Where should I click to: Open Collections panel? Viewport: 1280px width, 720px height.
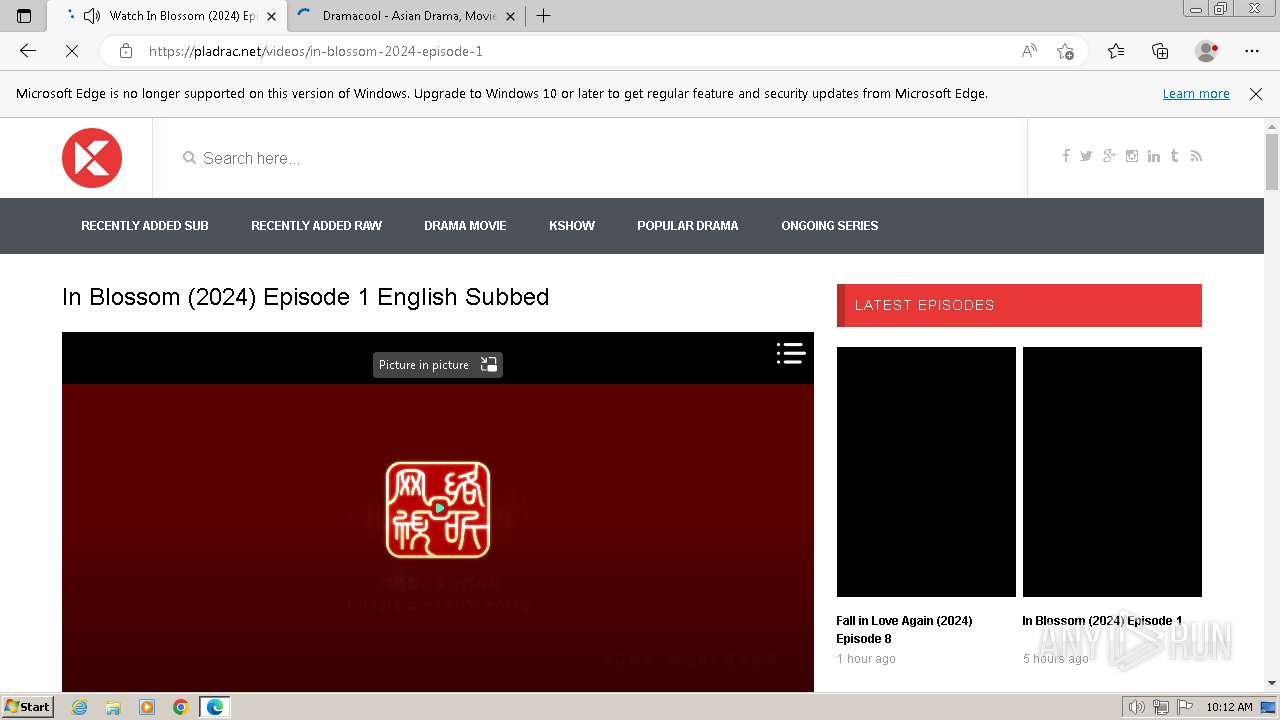tap(1160, 51)
